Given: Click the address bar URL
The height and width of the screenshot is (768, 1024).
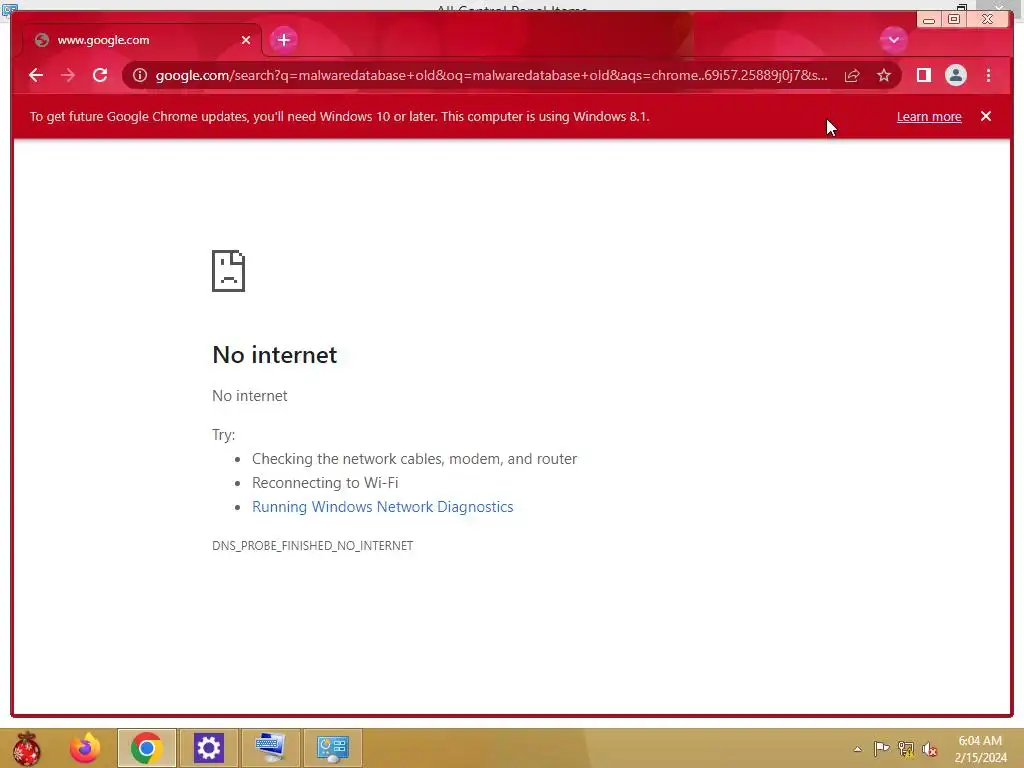Looking at the screenshot, I should 491,75.
